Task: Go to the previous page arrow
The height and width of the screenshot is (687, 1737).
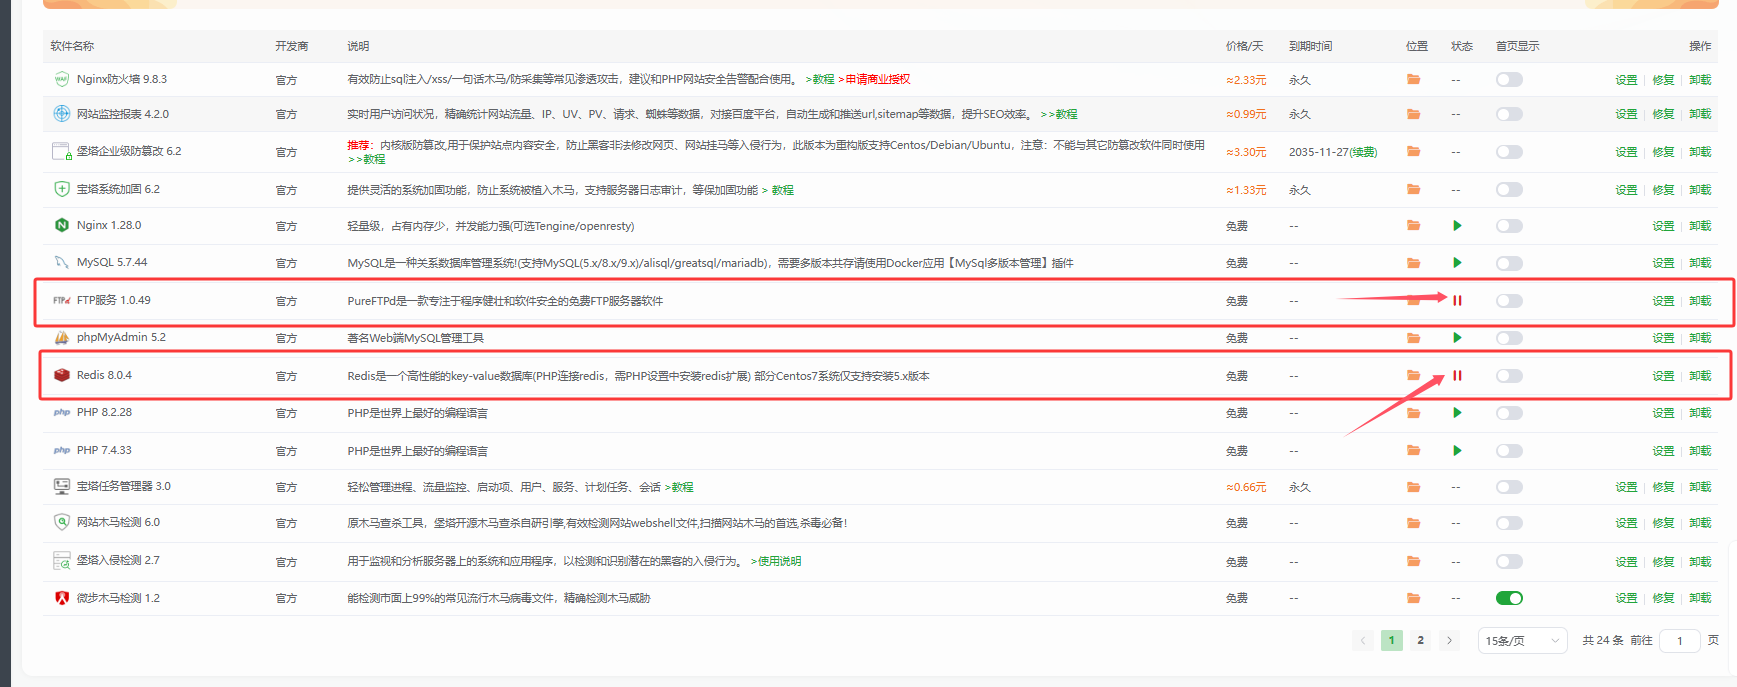Action: pyautogui.click(x=1362, y=640)
